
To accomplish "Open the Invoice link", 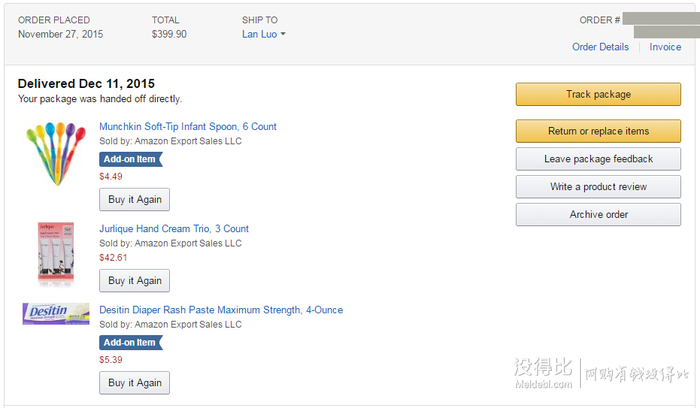I will click(665, 47).
